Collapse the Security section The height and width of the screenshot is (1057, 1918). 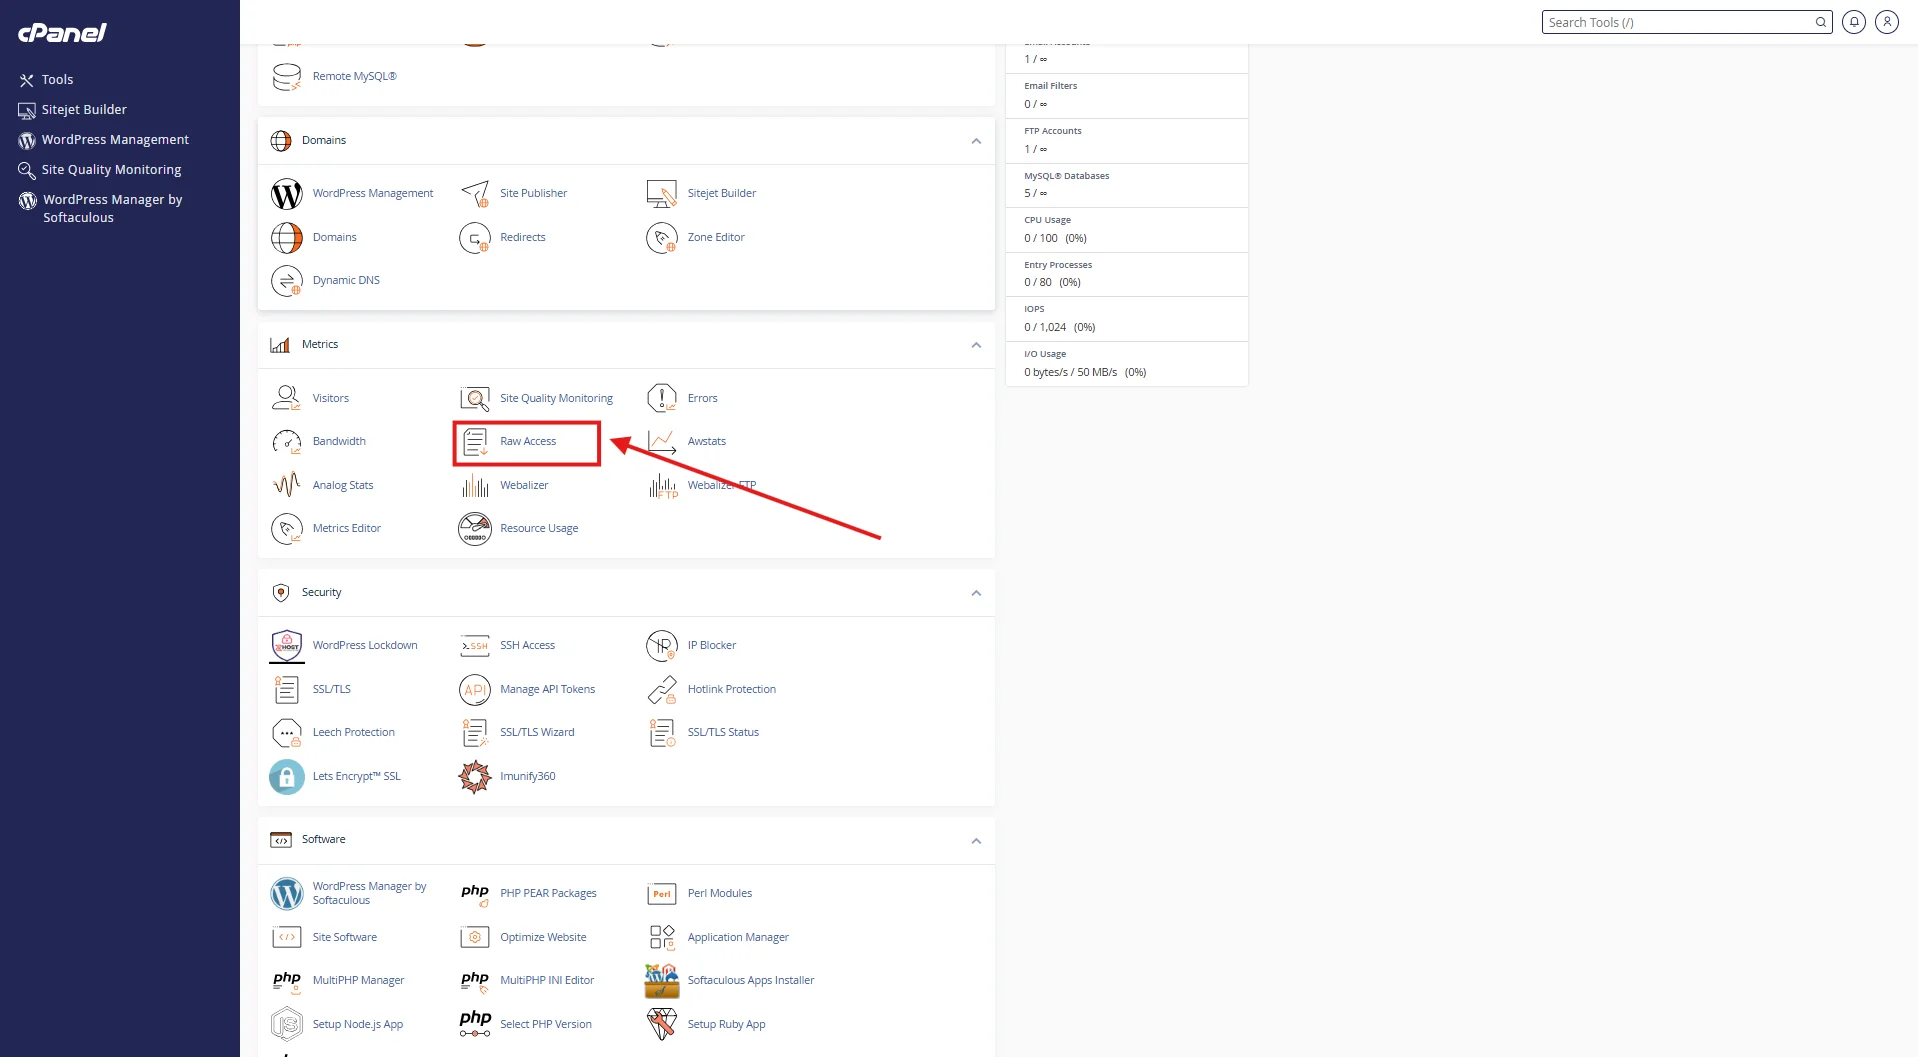(x=976, y=593)
